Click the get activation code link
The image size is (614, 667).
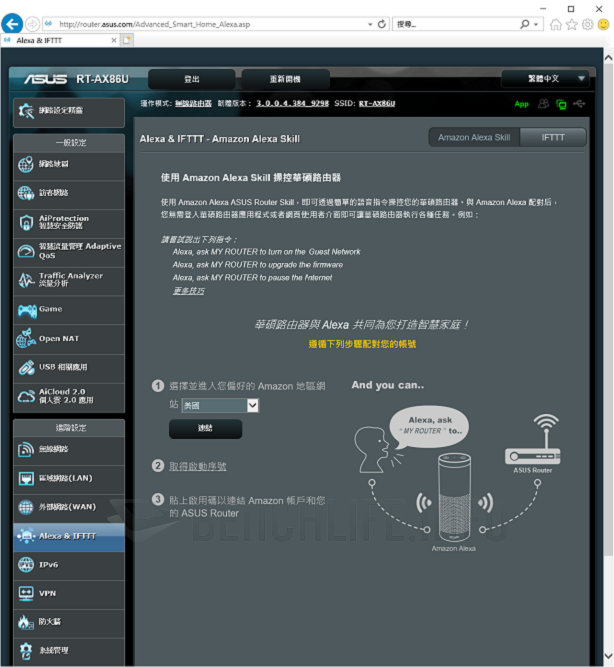[198, 467]
